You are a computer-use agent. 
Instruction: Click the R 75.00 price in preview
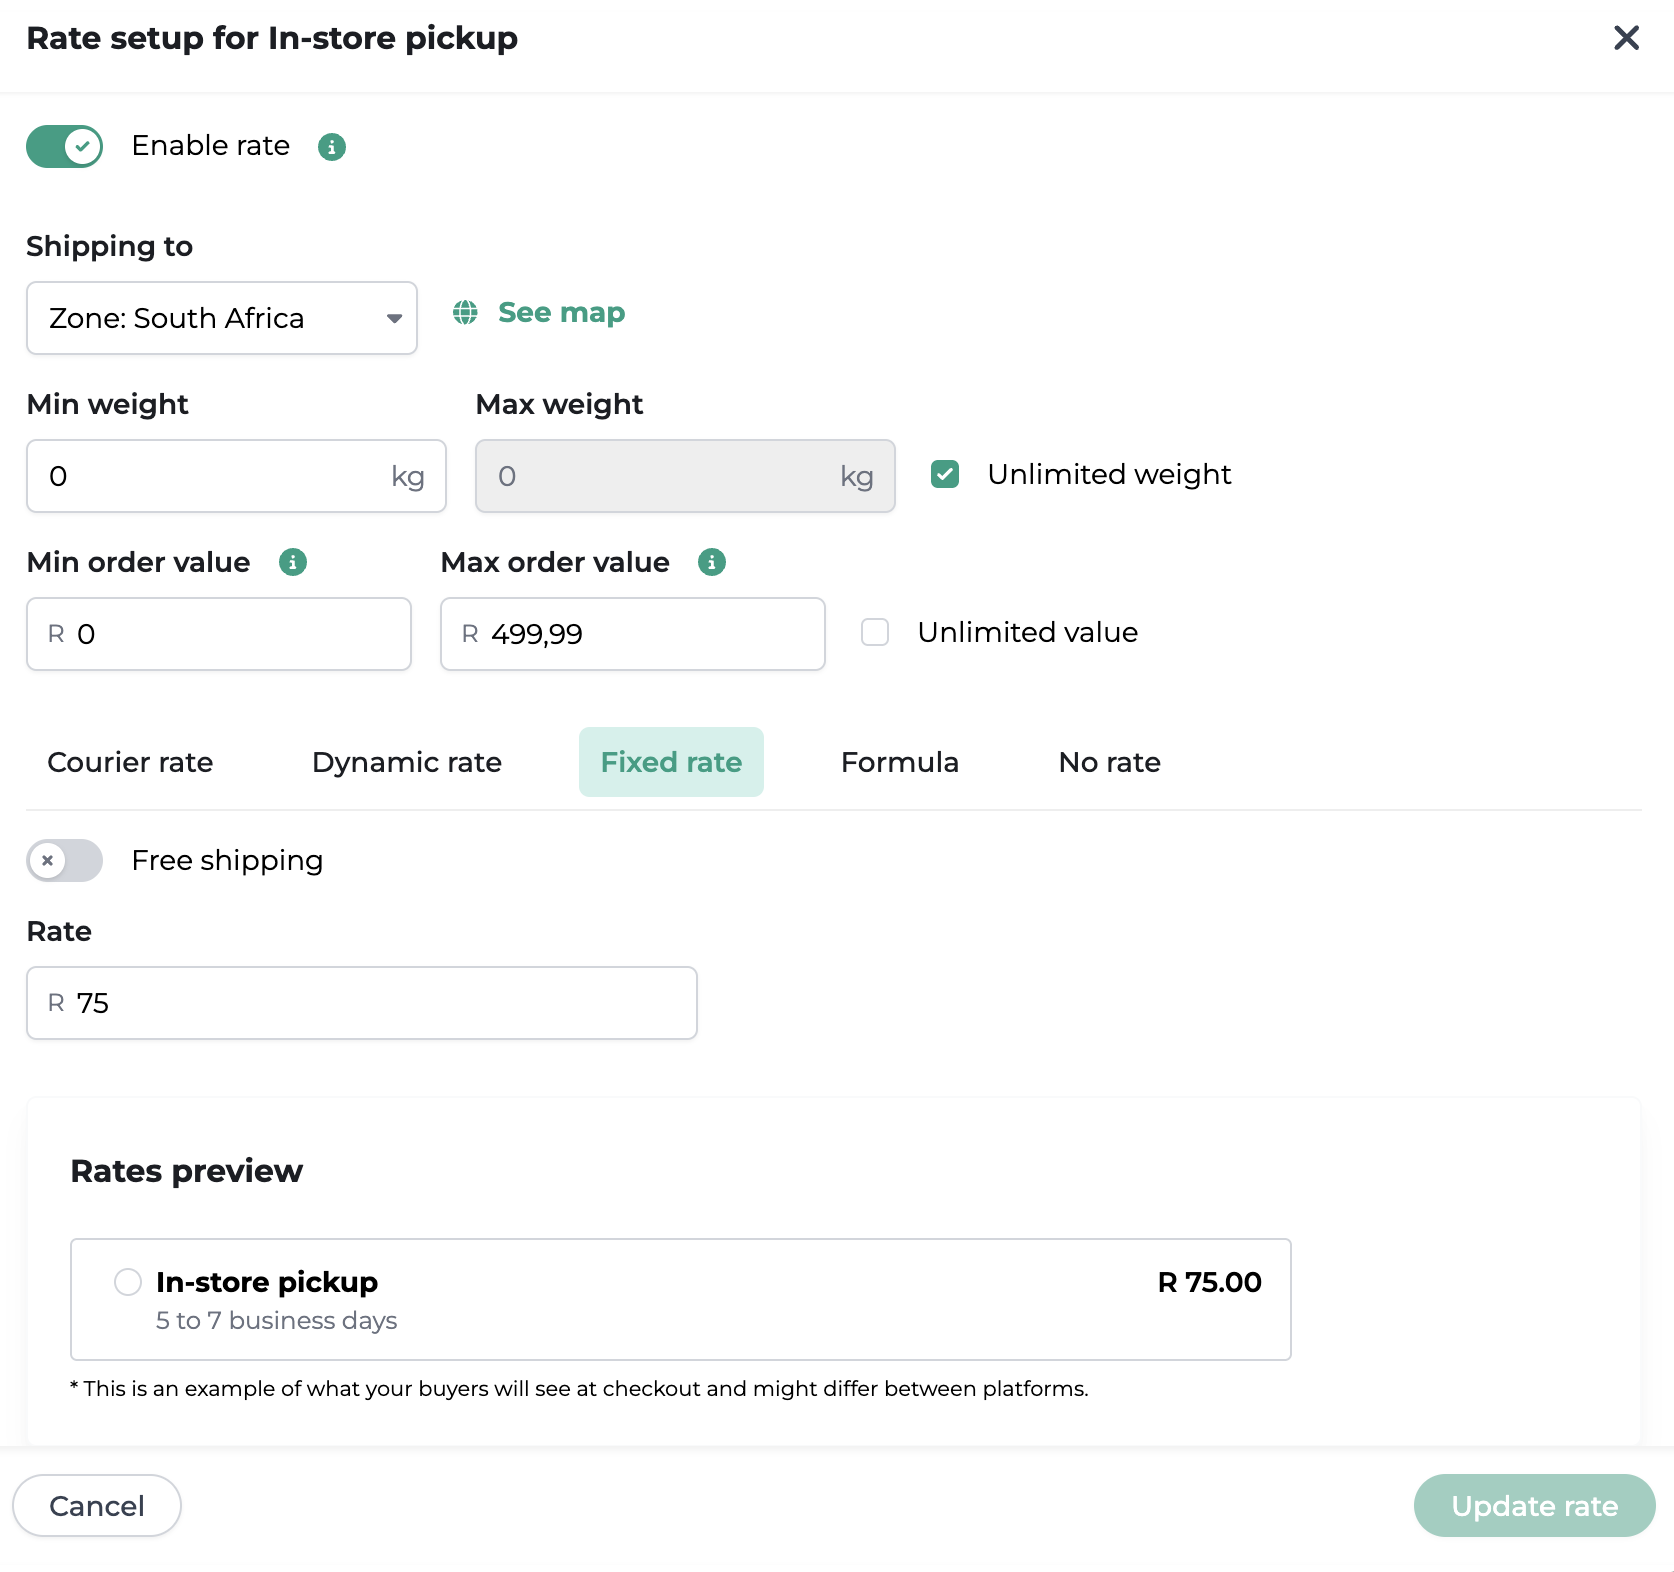(1209, 1282)
